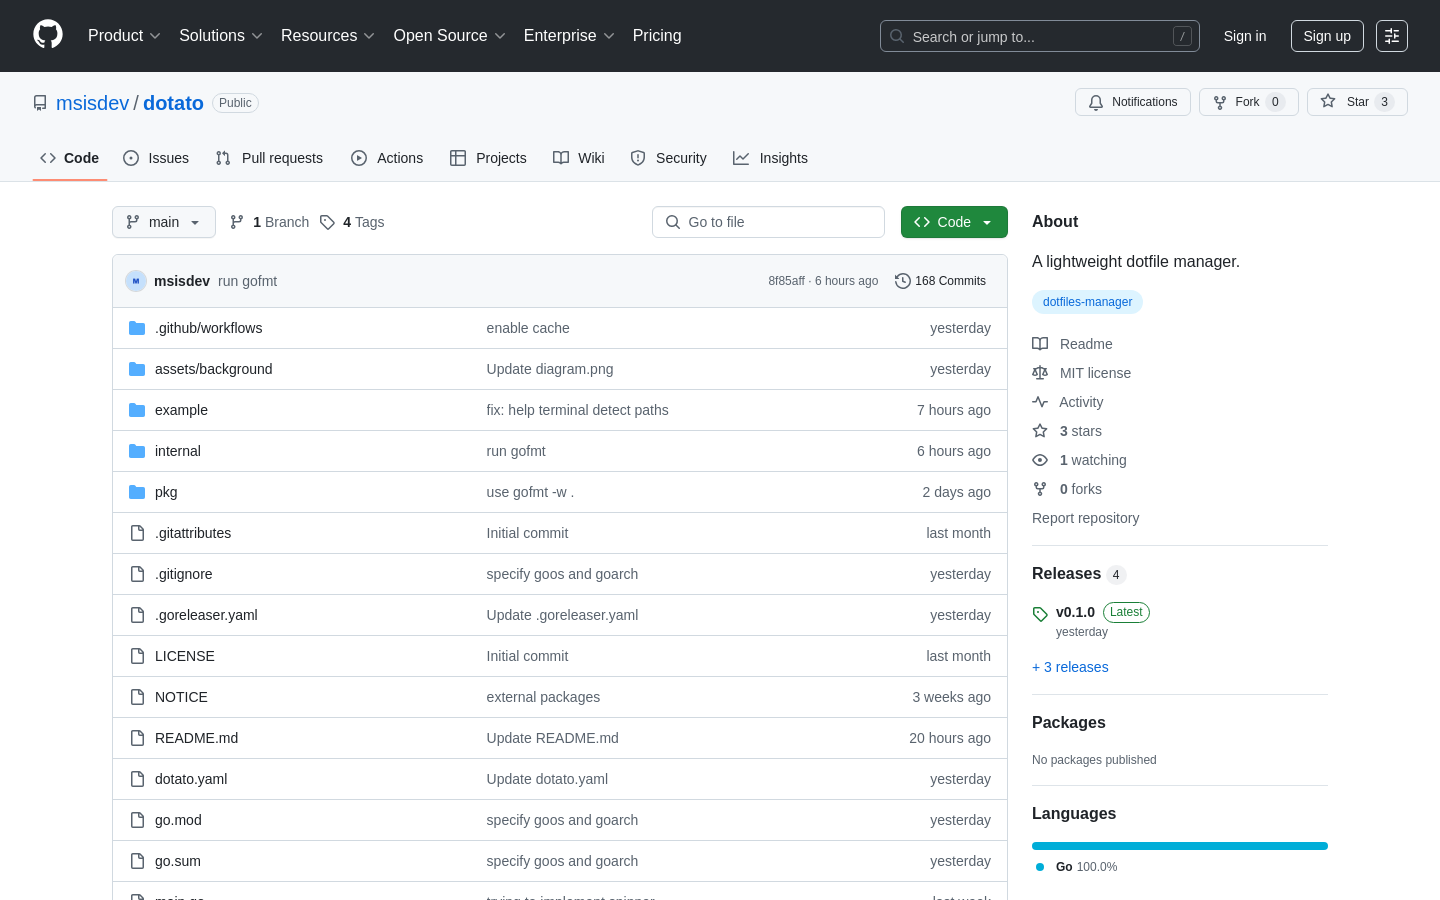Open the go.mod file
This screenshot has height=900, width=1440.
click(x=178, y=820)
